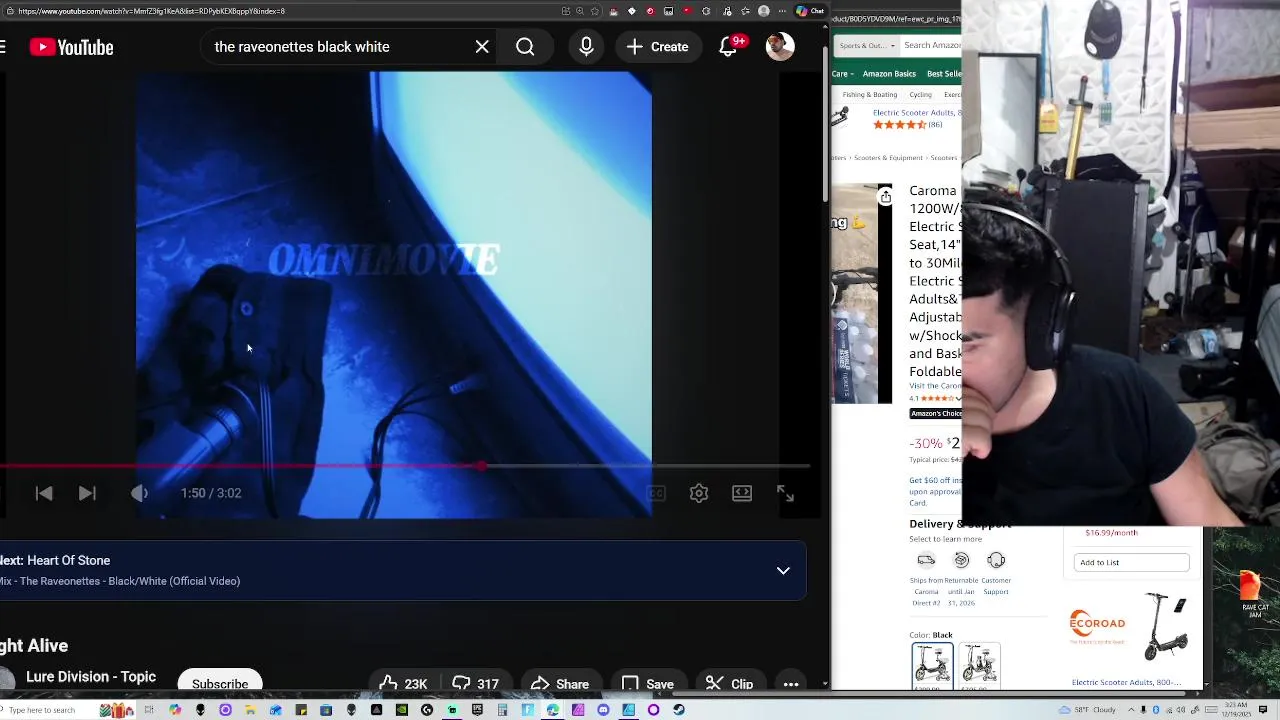Toggle closed captions in the player
The width and height of the screenshot is (1280, 720).
coord(656,493)
